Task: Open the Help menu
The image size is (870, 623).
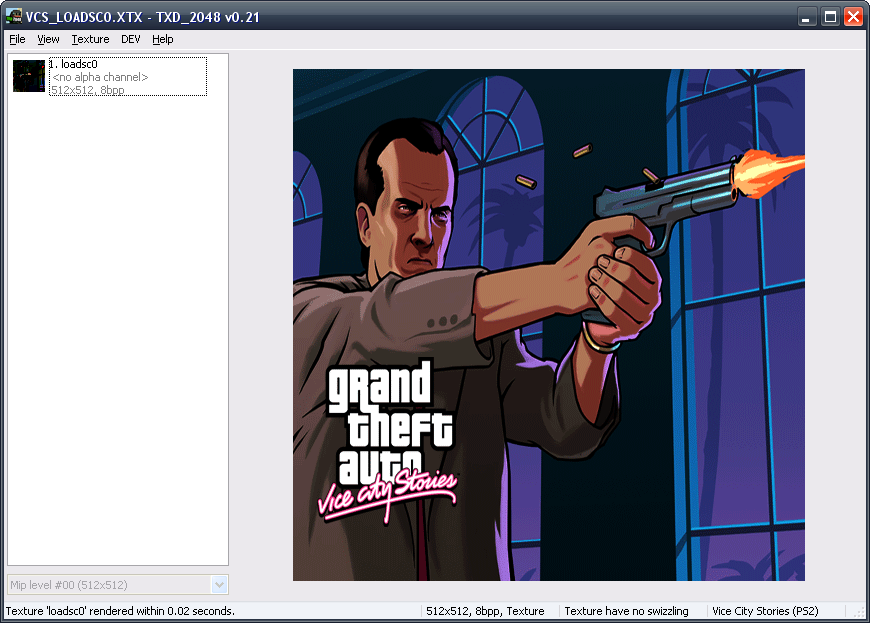Action: [x=163, y=39]
